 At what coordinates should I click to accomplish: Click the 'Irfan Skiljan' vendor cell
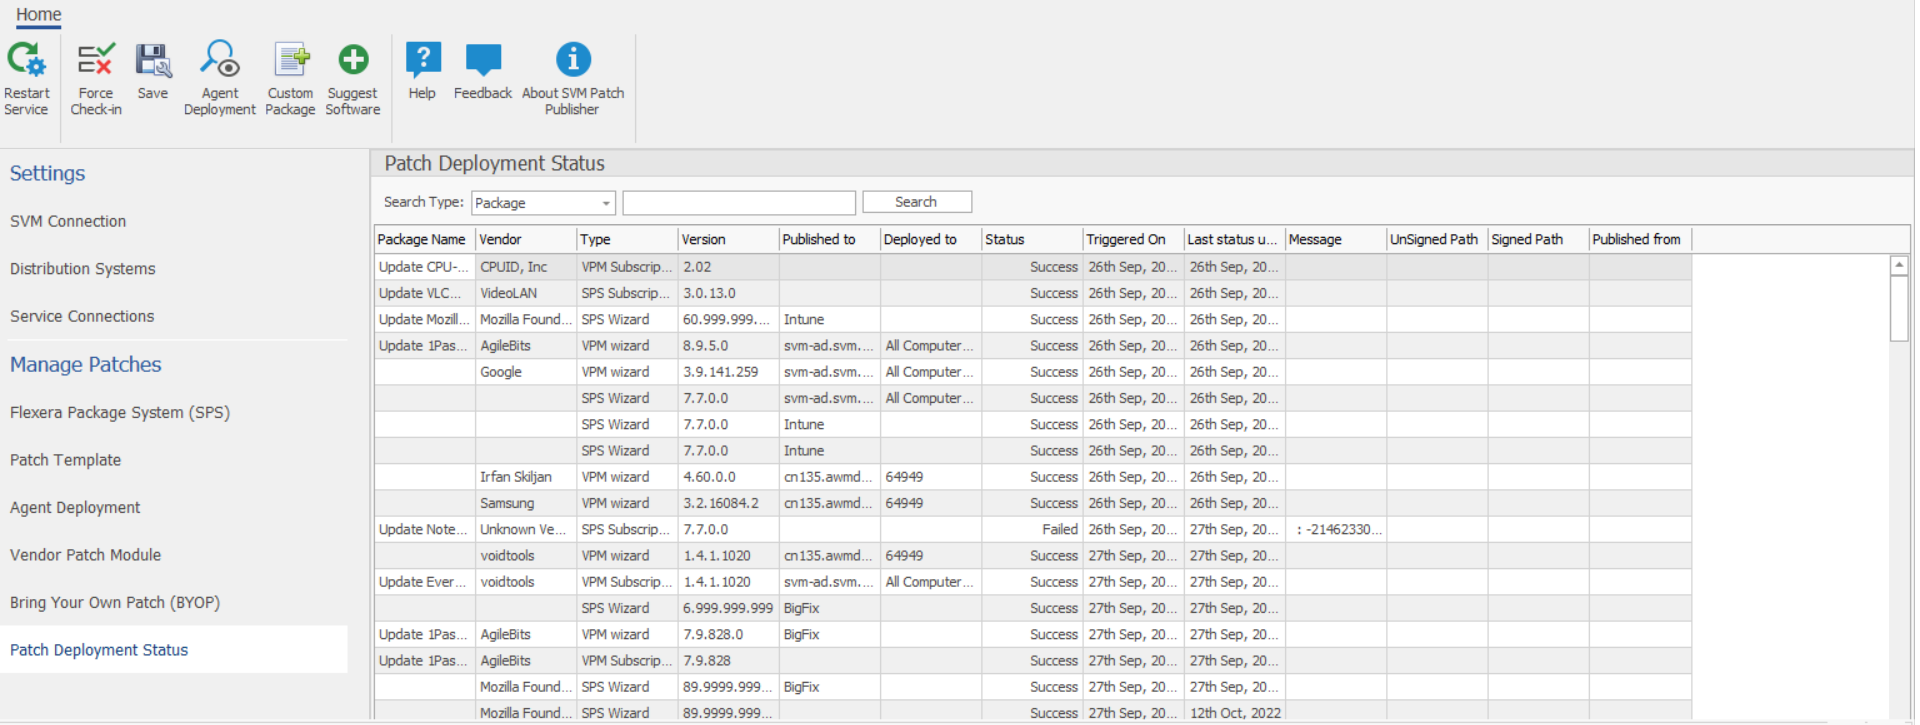(x=527, y=477)
